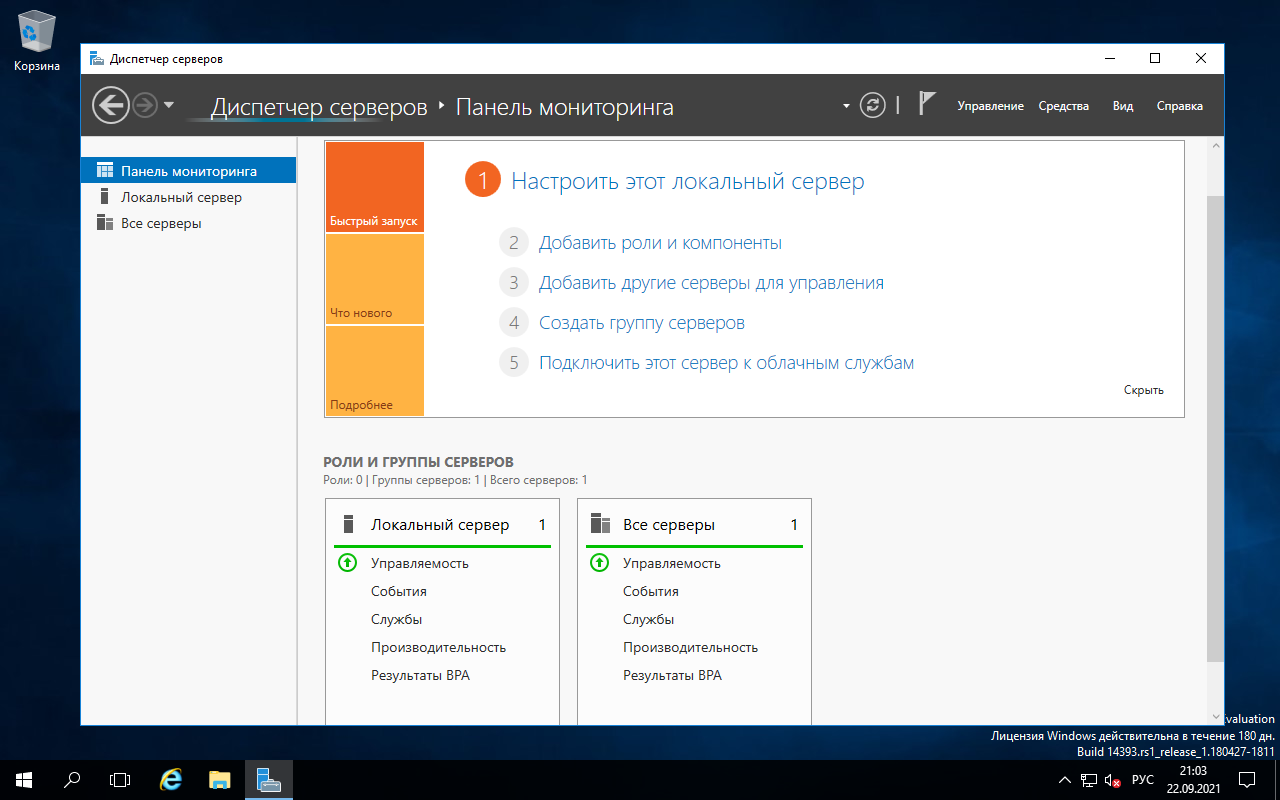Open Результаты BPA in the Локальный сервер tile
Viewport: 1280px width, 800px height.
(x=420, y=675)
